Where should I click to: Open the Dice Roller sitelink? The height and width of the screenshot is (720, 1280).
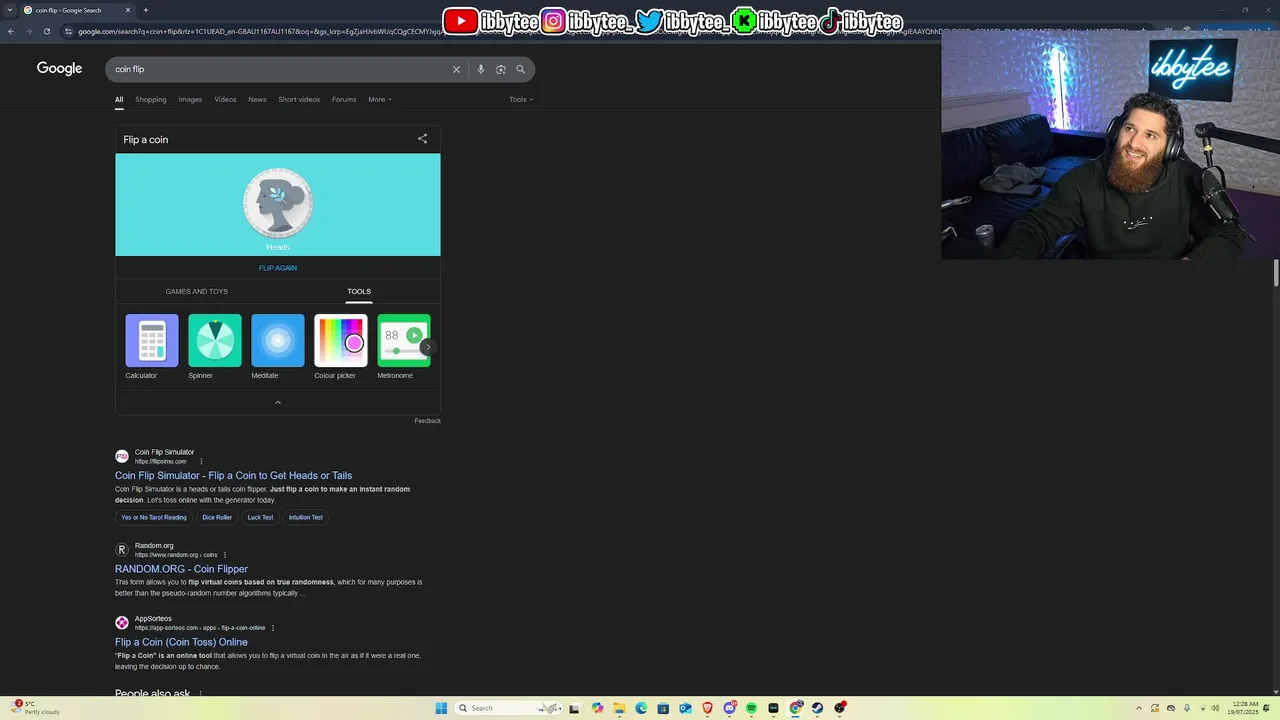(x=217, y=517)
